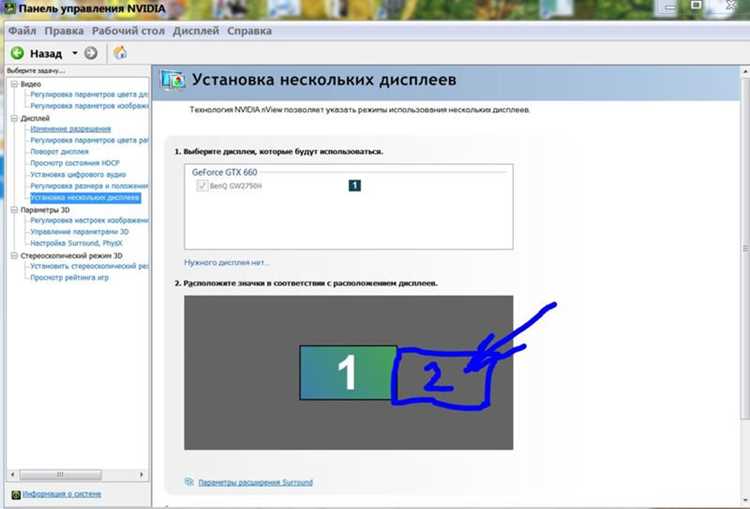Collapse the Параметры 3D tree section

point(14,210)
